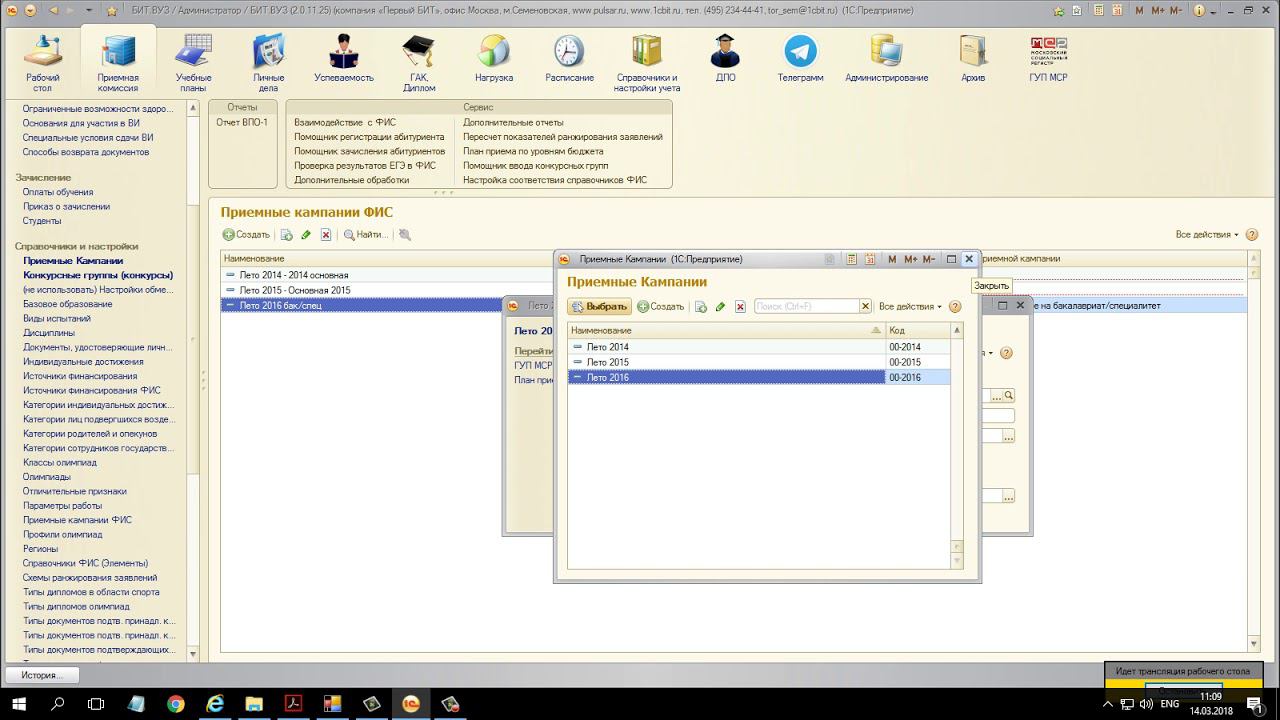Click the Выбрать button in Приемные Кампании dialog
1280x720 pixels.
click(x=599, y=307)
